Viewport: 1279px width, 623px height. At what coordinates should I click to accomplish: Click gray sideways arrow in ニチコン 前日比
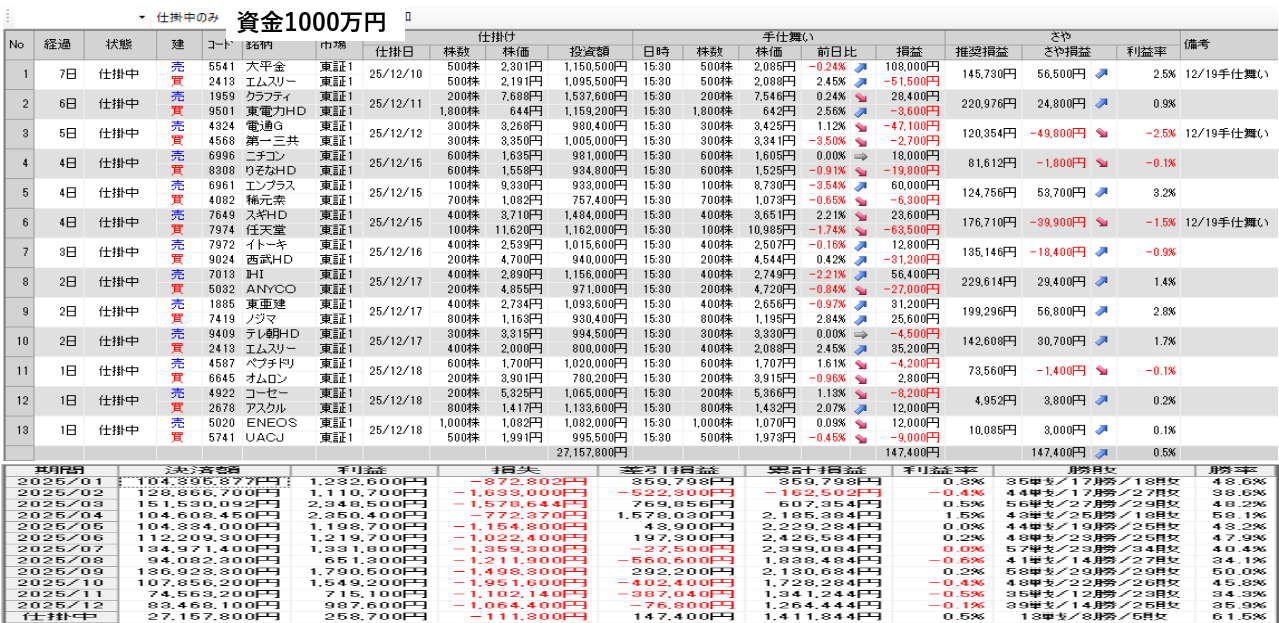pos(860,156)
